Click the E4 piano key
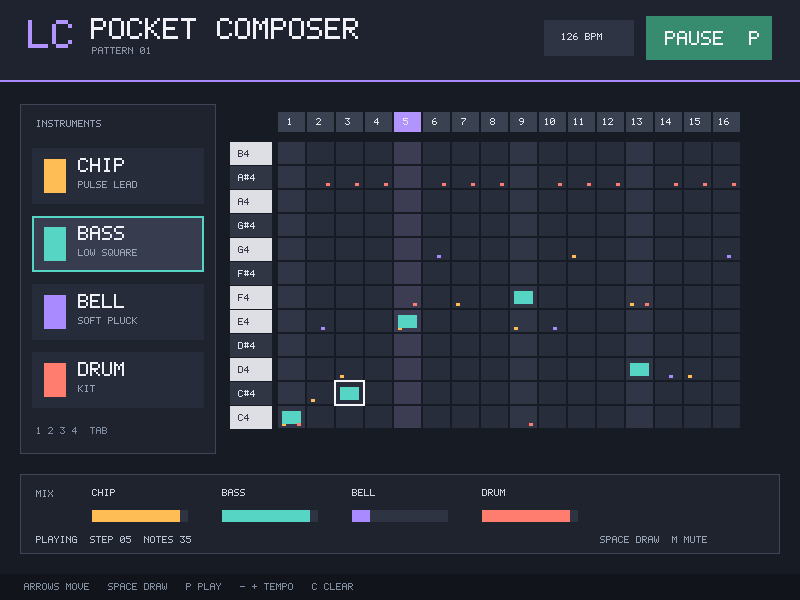The height and width of the screenshot is (600, 800). (x=251, y=321)
